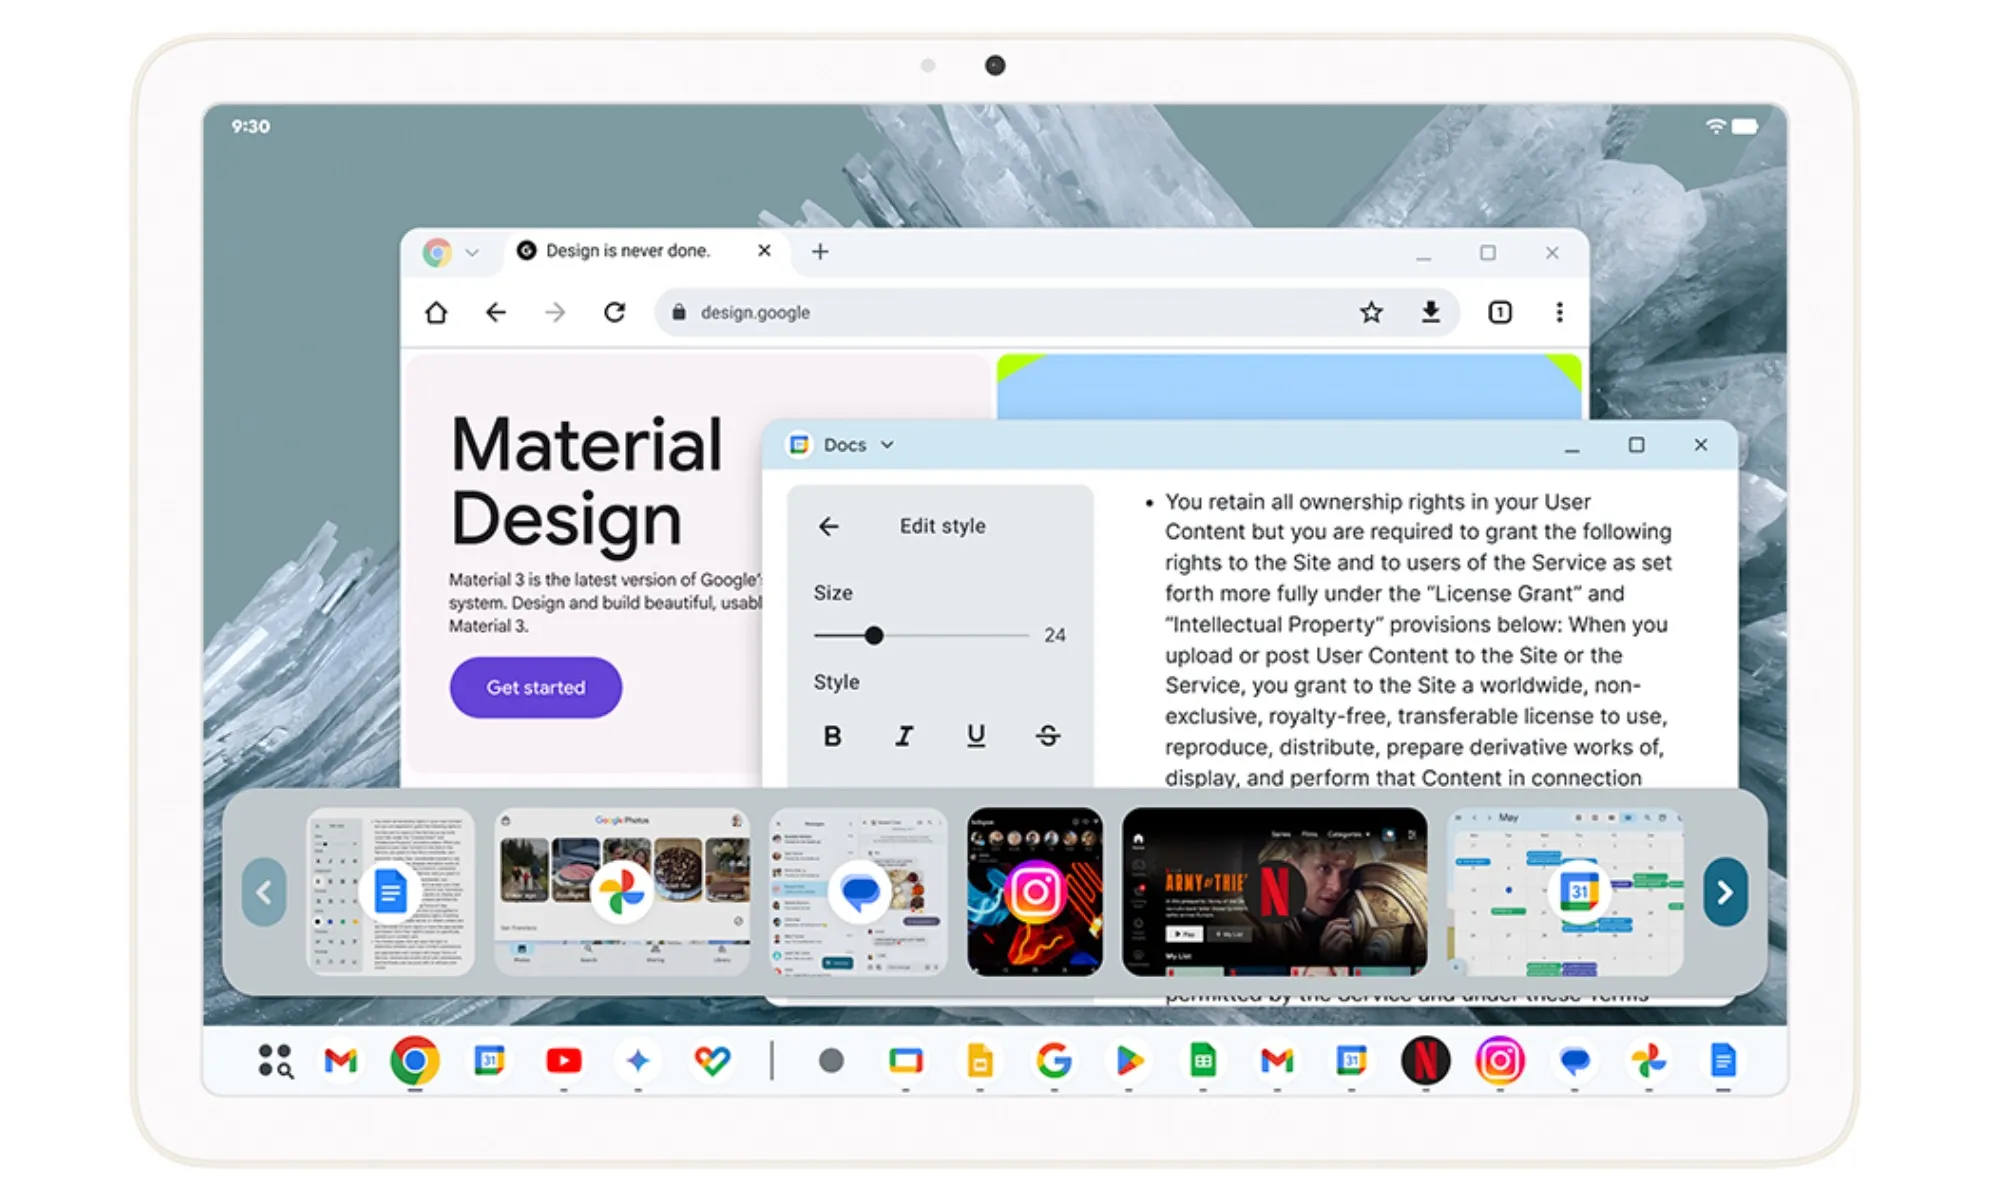This screenshot has height=1200, width=2000.
Task: Go back from Edit style panel
Action: (829, 526)
